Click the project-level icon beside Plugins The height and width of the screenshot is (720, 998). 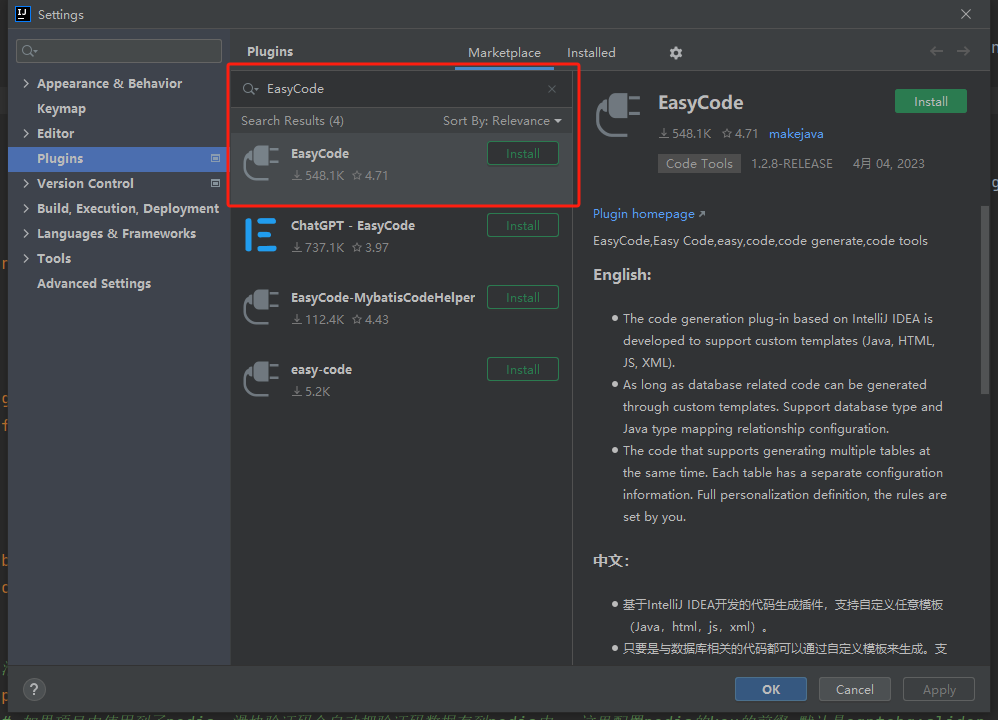pyautogui.click(x=215, y=158)
